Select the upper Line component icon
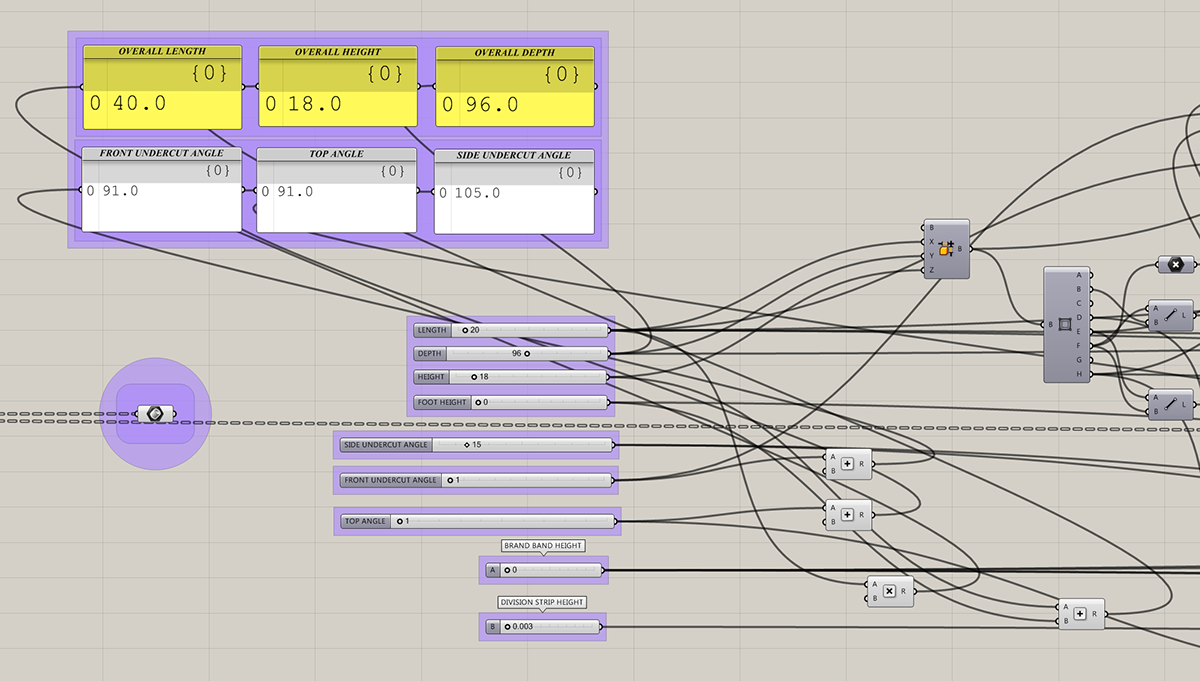 click(1170, 316)
